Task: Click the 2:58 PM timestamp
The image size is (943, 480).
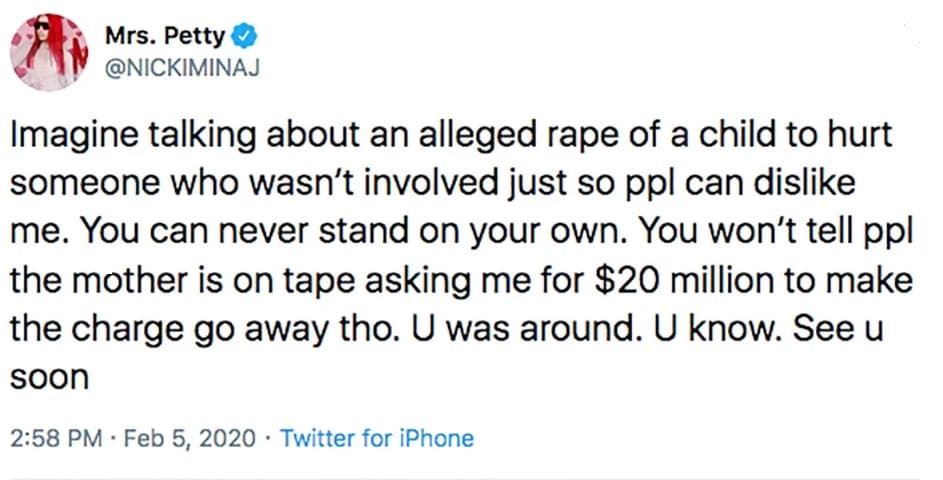Action: tap(57, 438)
